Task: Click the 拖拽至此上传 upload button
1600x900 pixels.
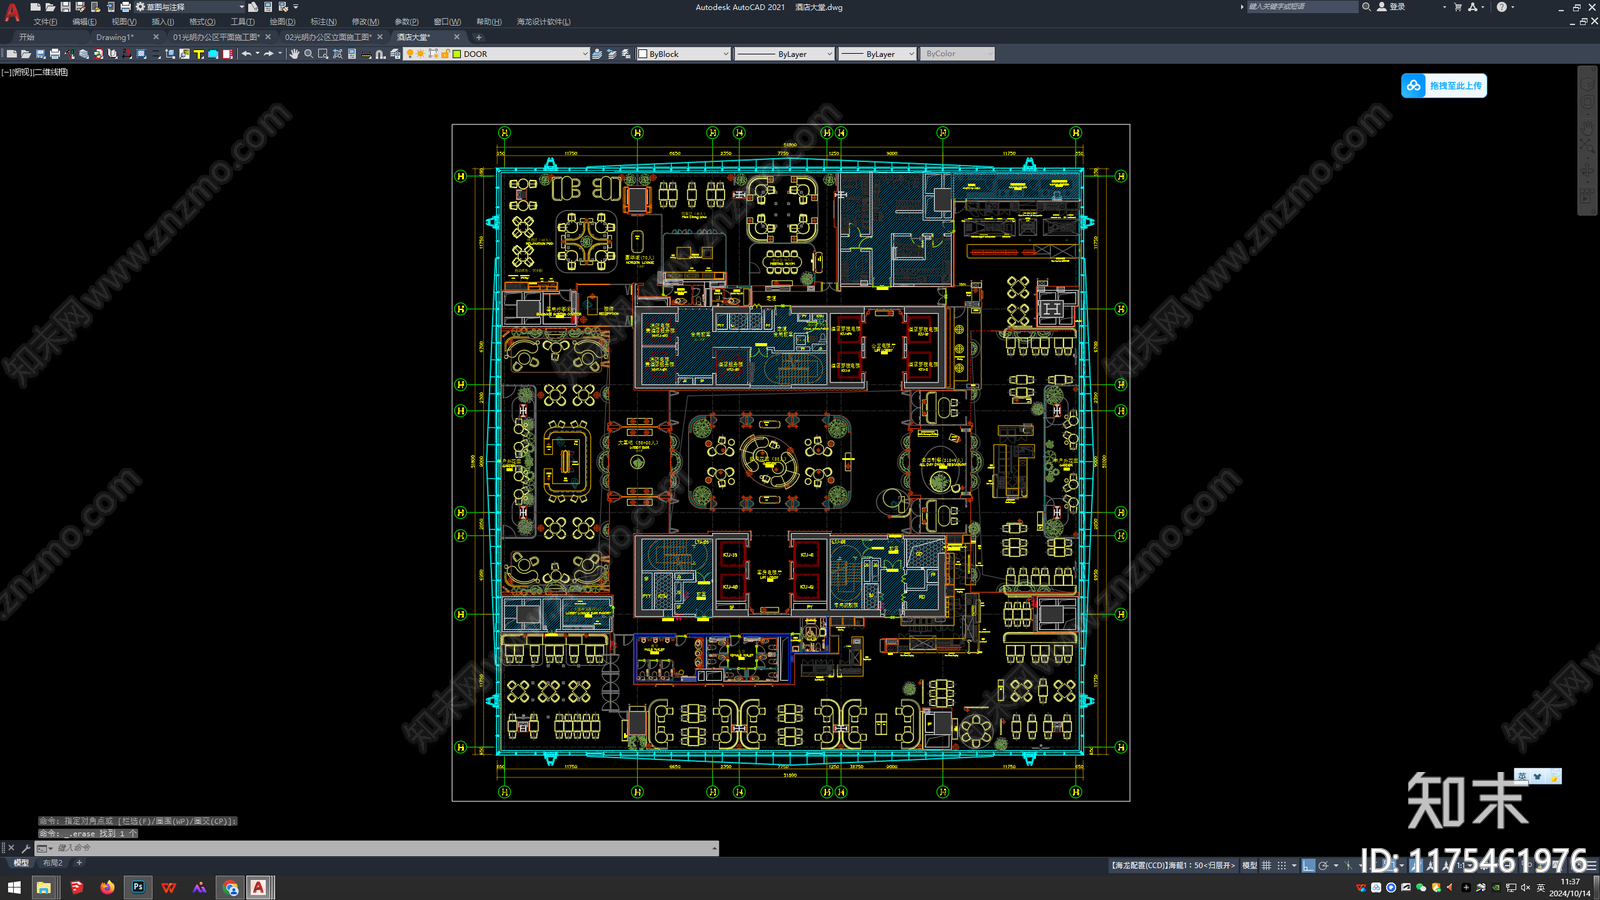Action: click(x=1444, y=86)
